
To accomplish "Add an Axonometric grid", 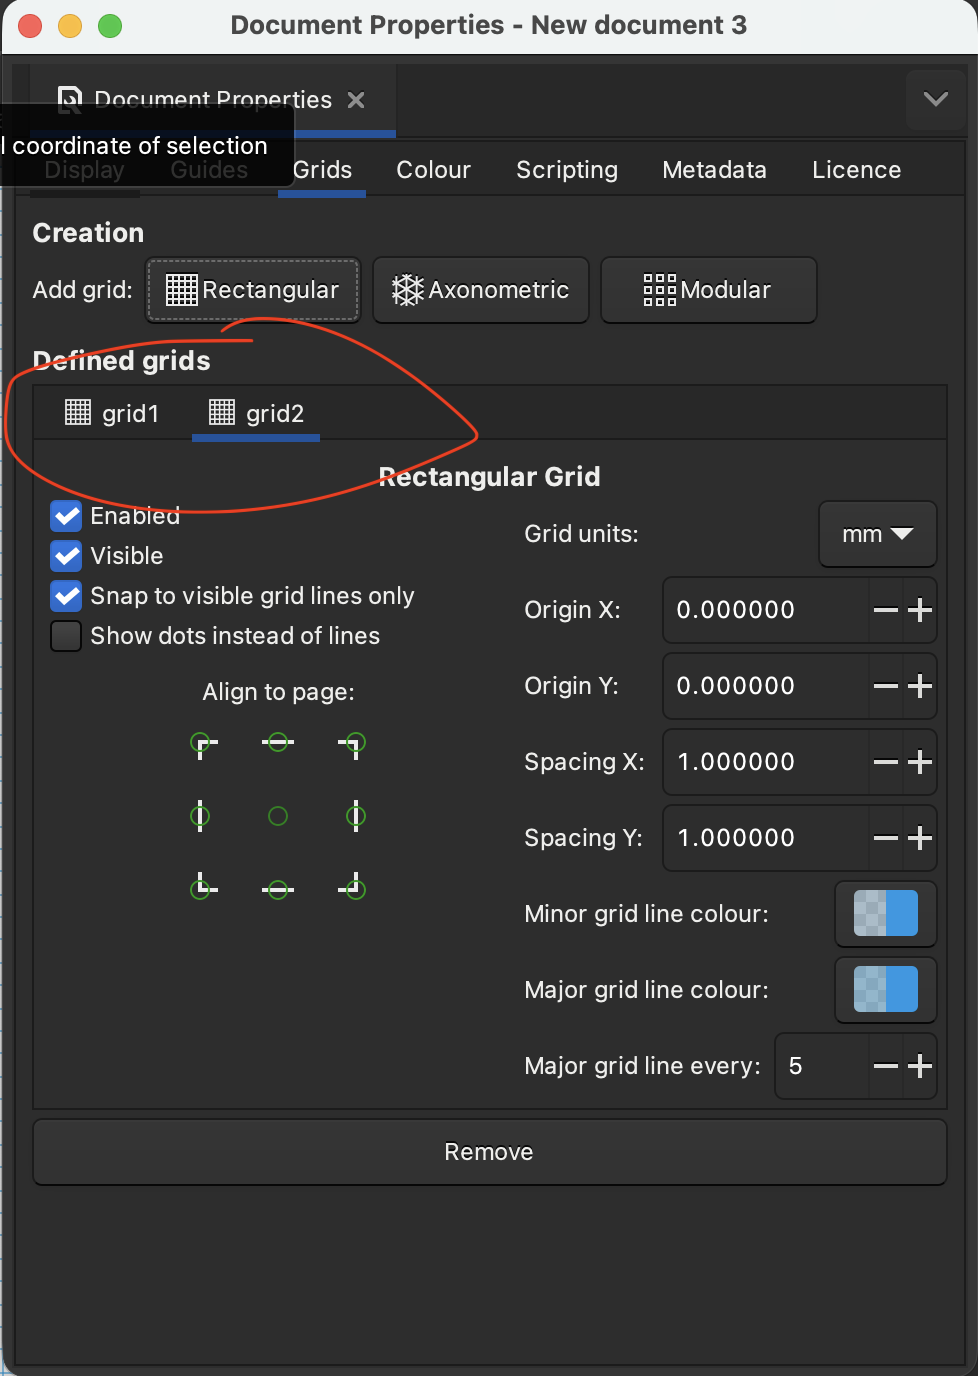I will (480, 290).
